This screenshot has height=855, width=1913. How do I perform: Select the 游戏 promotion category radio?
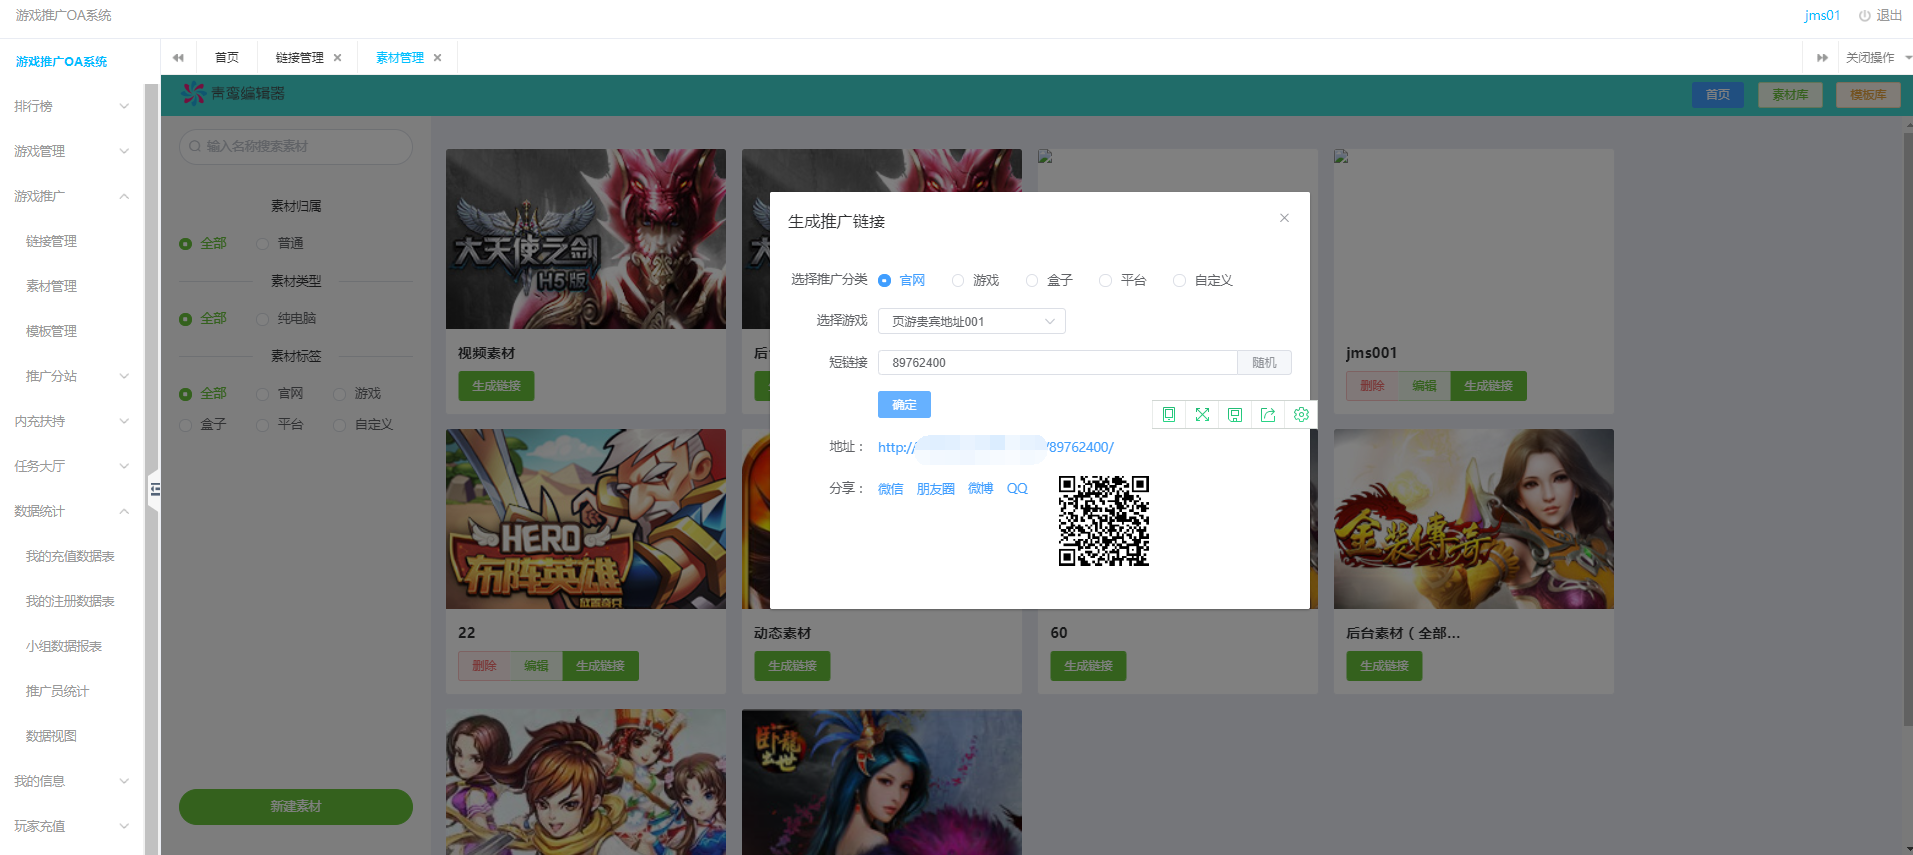coord(958,281)
